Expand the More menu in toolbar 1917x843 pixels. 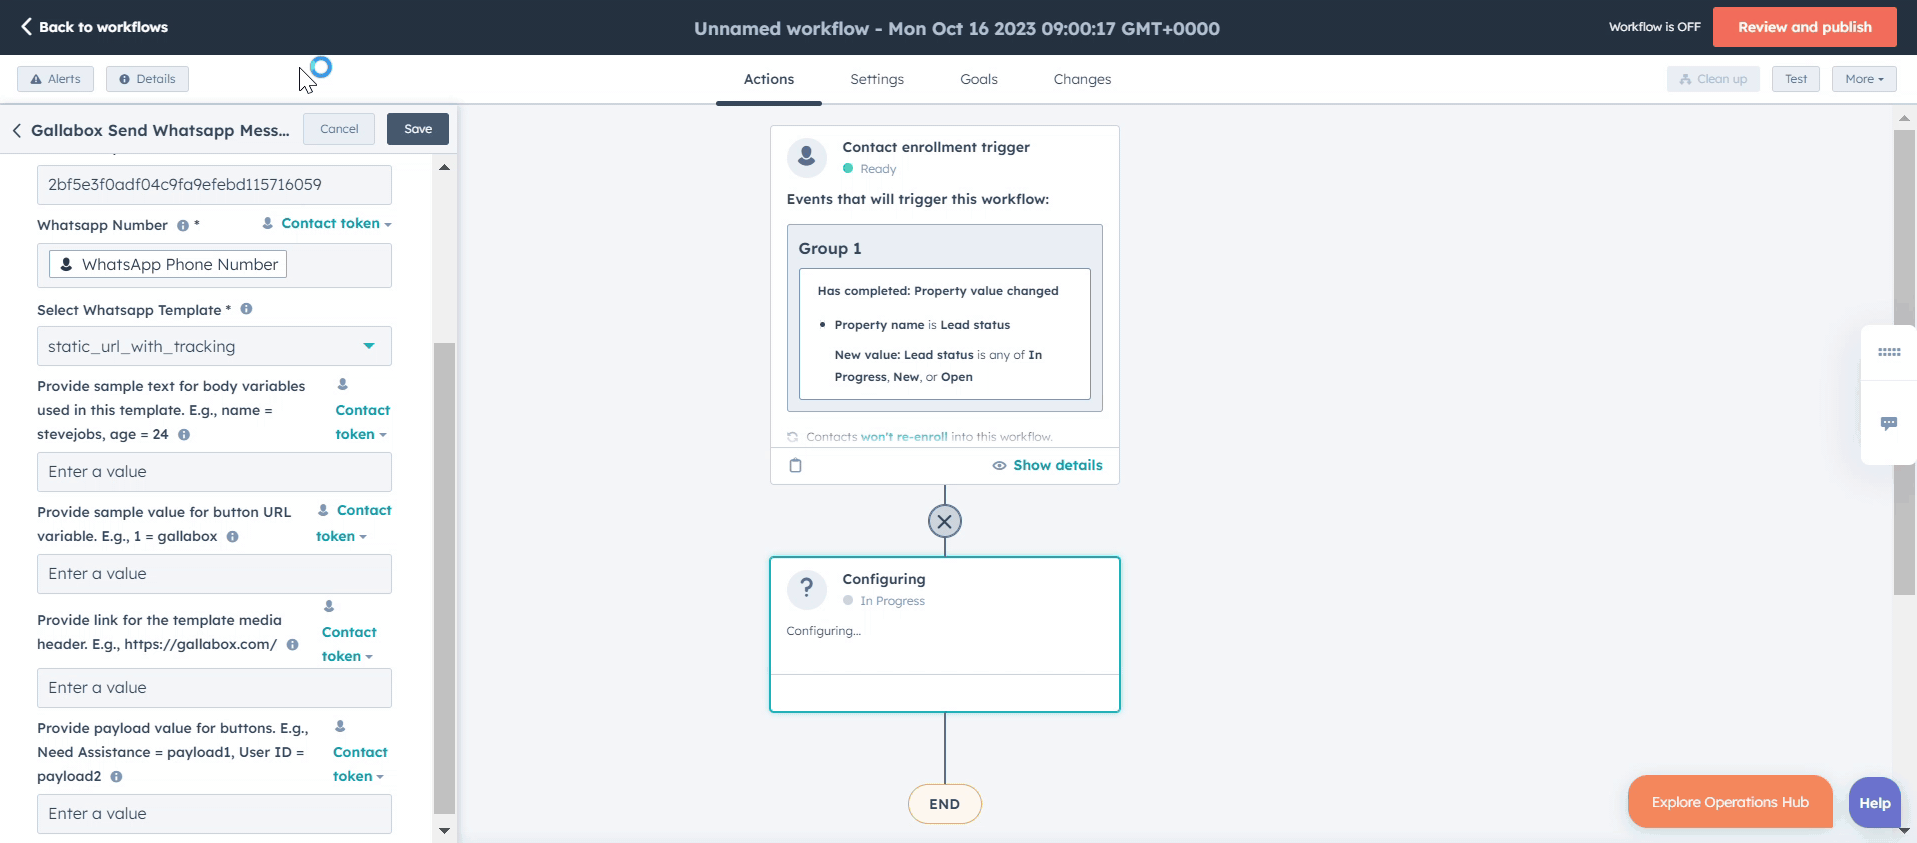(1863, 79)
